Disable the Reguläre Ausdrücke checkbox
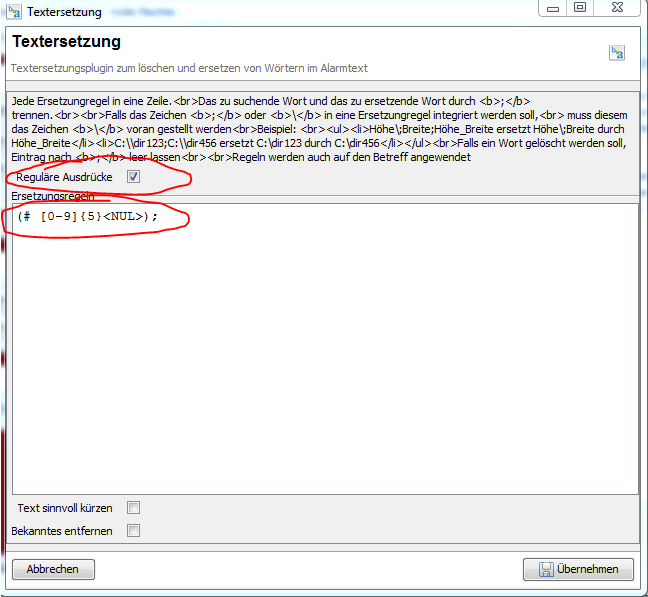Image resolution: width=648 pixels, height=597 pixels. (134, 177)
